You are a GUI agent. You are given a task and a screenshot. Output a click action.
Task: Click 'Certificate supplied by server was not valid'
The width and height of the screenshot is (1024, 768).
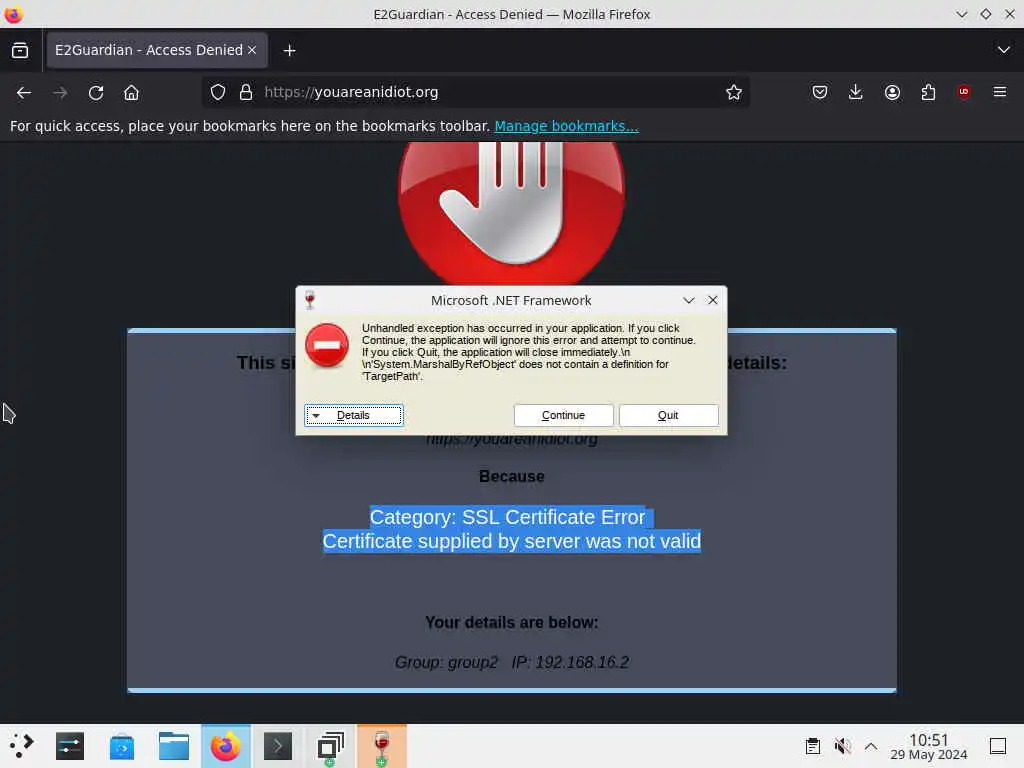click(x=511, y=541)
